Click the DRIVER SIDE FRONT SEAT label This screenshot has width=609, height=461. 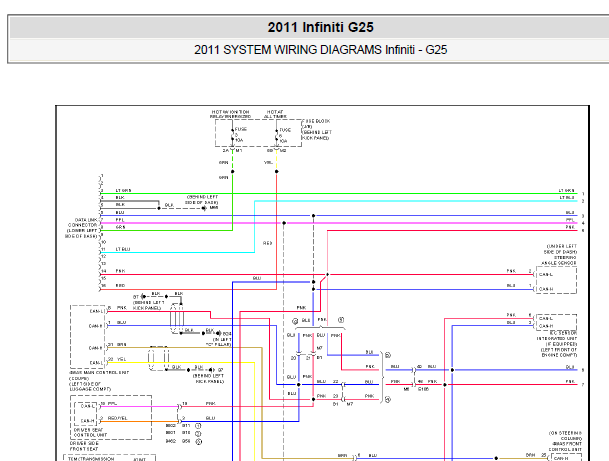point(84,446)
